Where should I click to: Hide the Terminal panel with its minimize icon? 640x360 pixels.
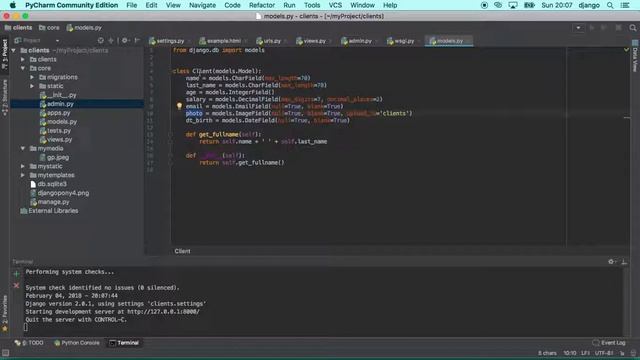tap(624, 262)
